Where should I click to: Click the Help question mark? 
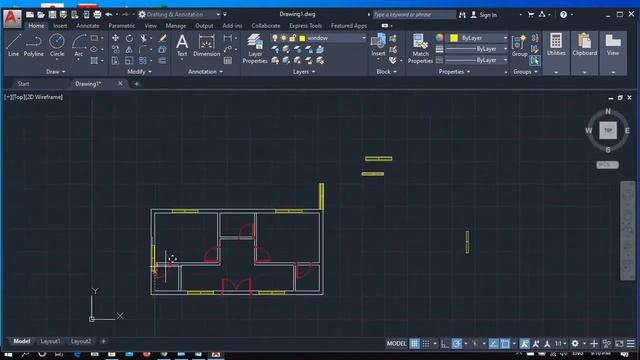[x=563, y=15]
